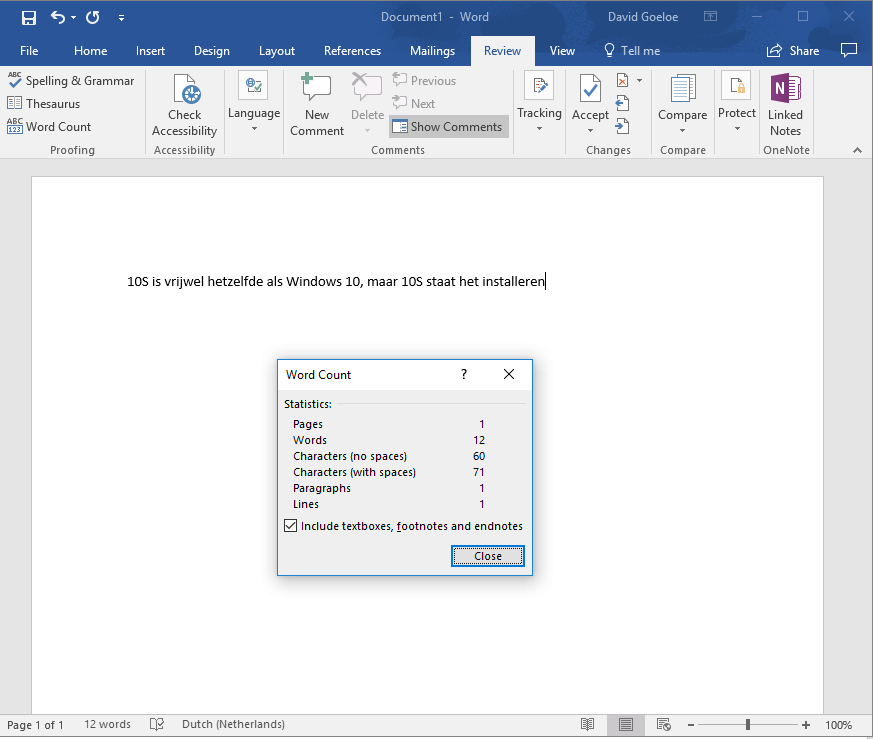Click the Redo/Repeat icon

point(92,17)
